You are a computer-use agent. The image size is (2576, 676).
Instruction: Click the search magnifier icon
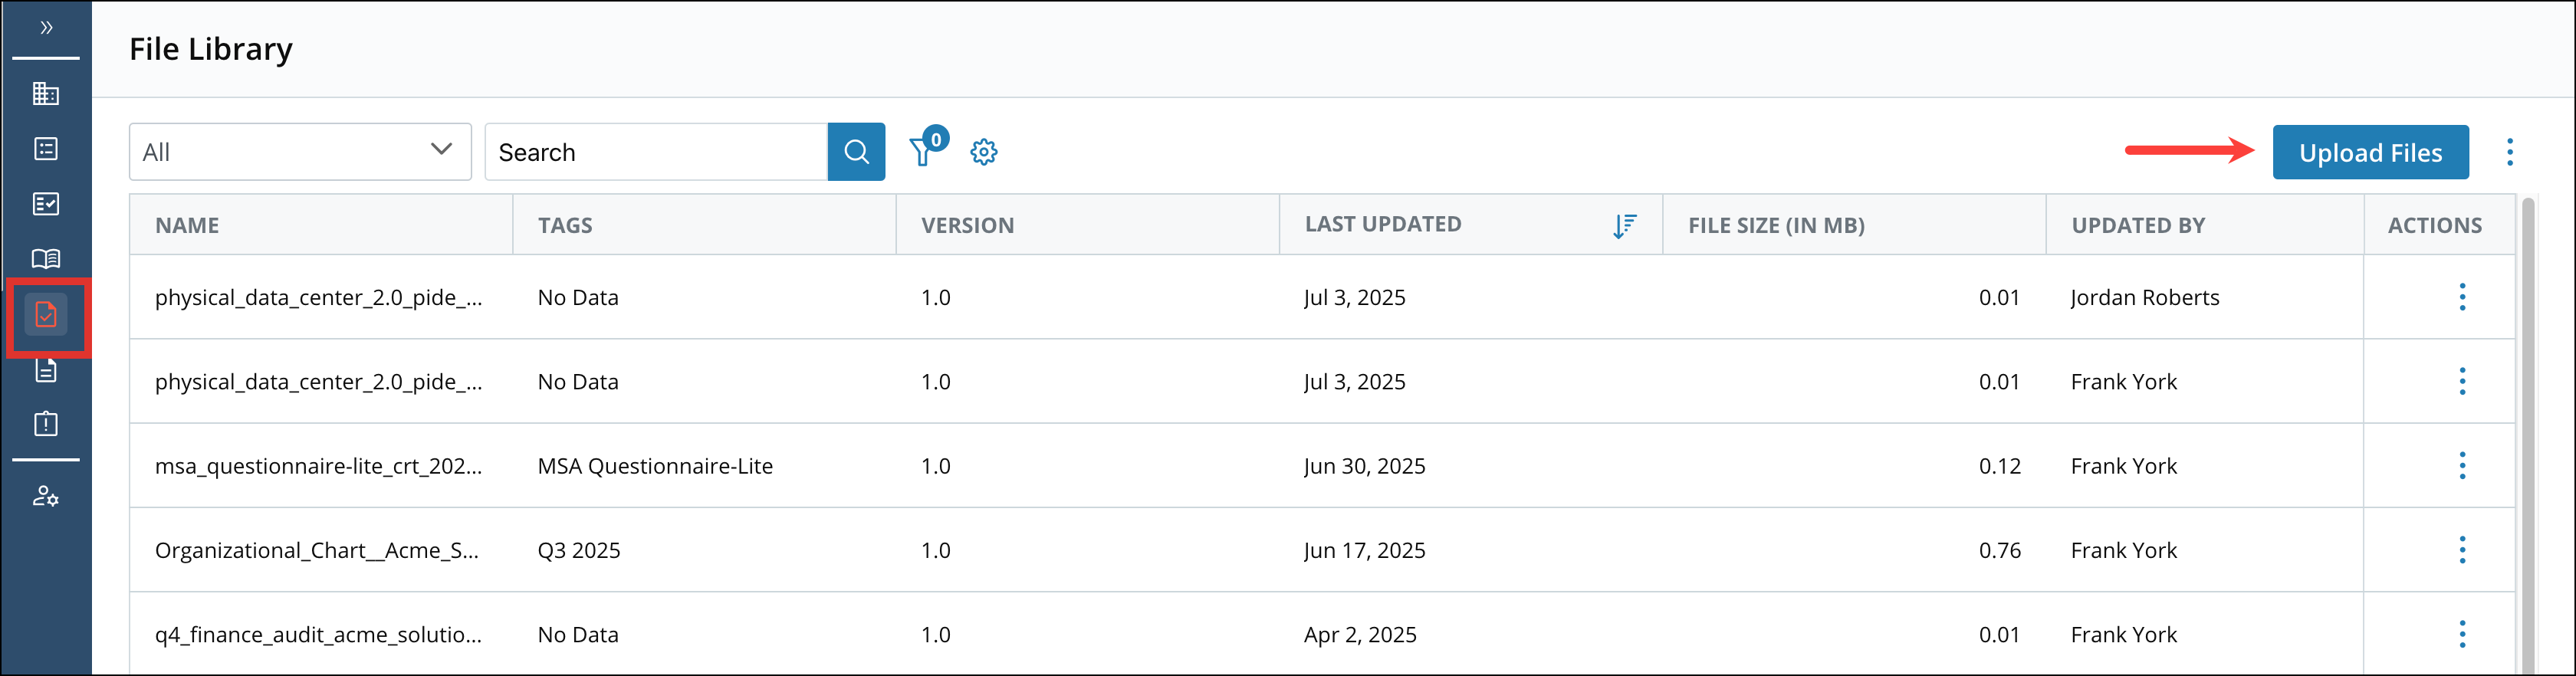pyautogui.click(x=856, y=151)
